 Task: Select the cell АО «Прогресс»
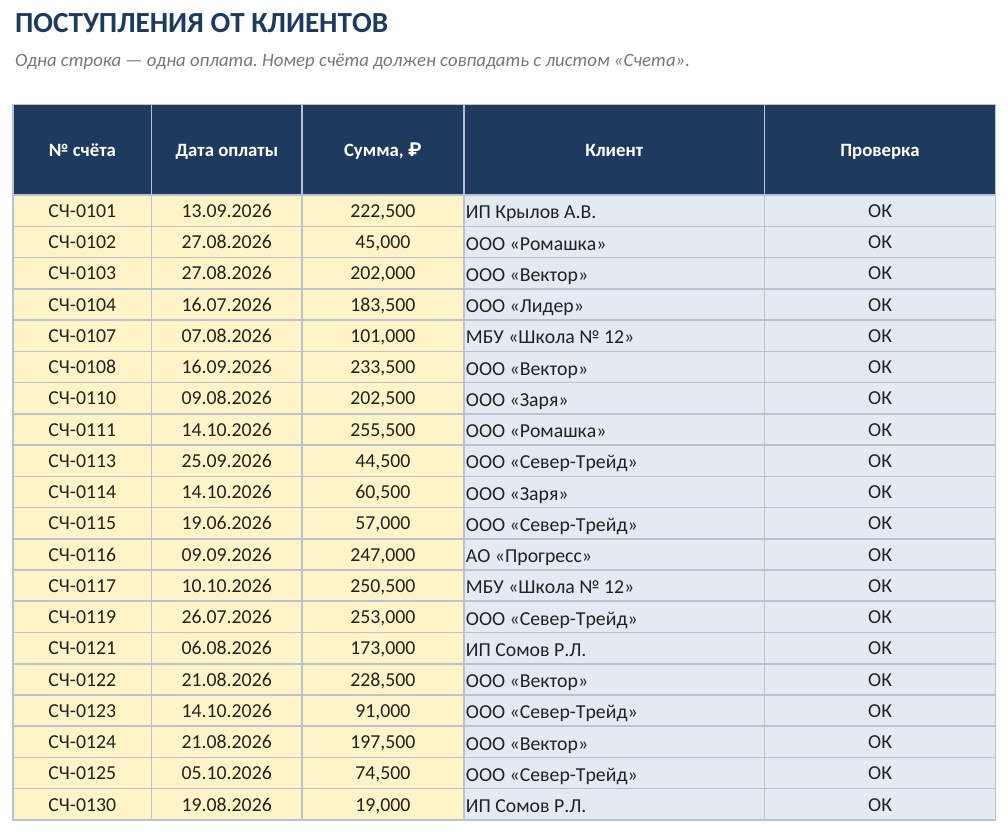(614, 555)
